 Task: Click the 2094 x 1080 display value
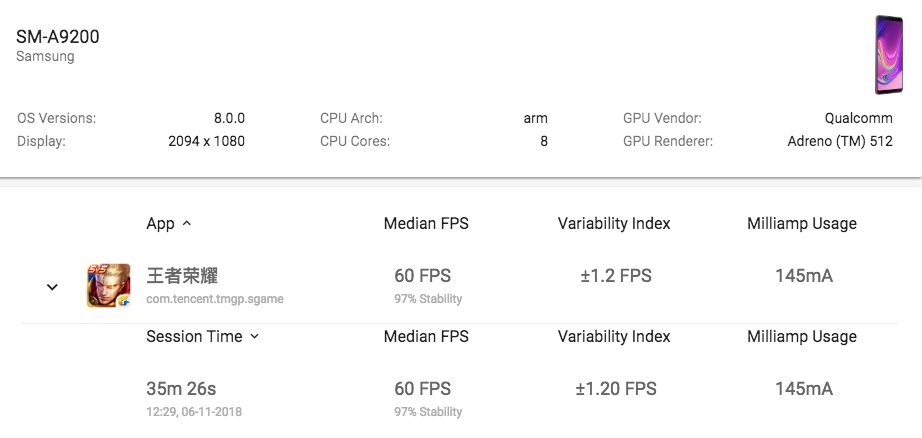pos(206,141)
